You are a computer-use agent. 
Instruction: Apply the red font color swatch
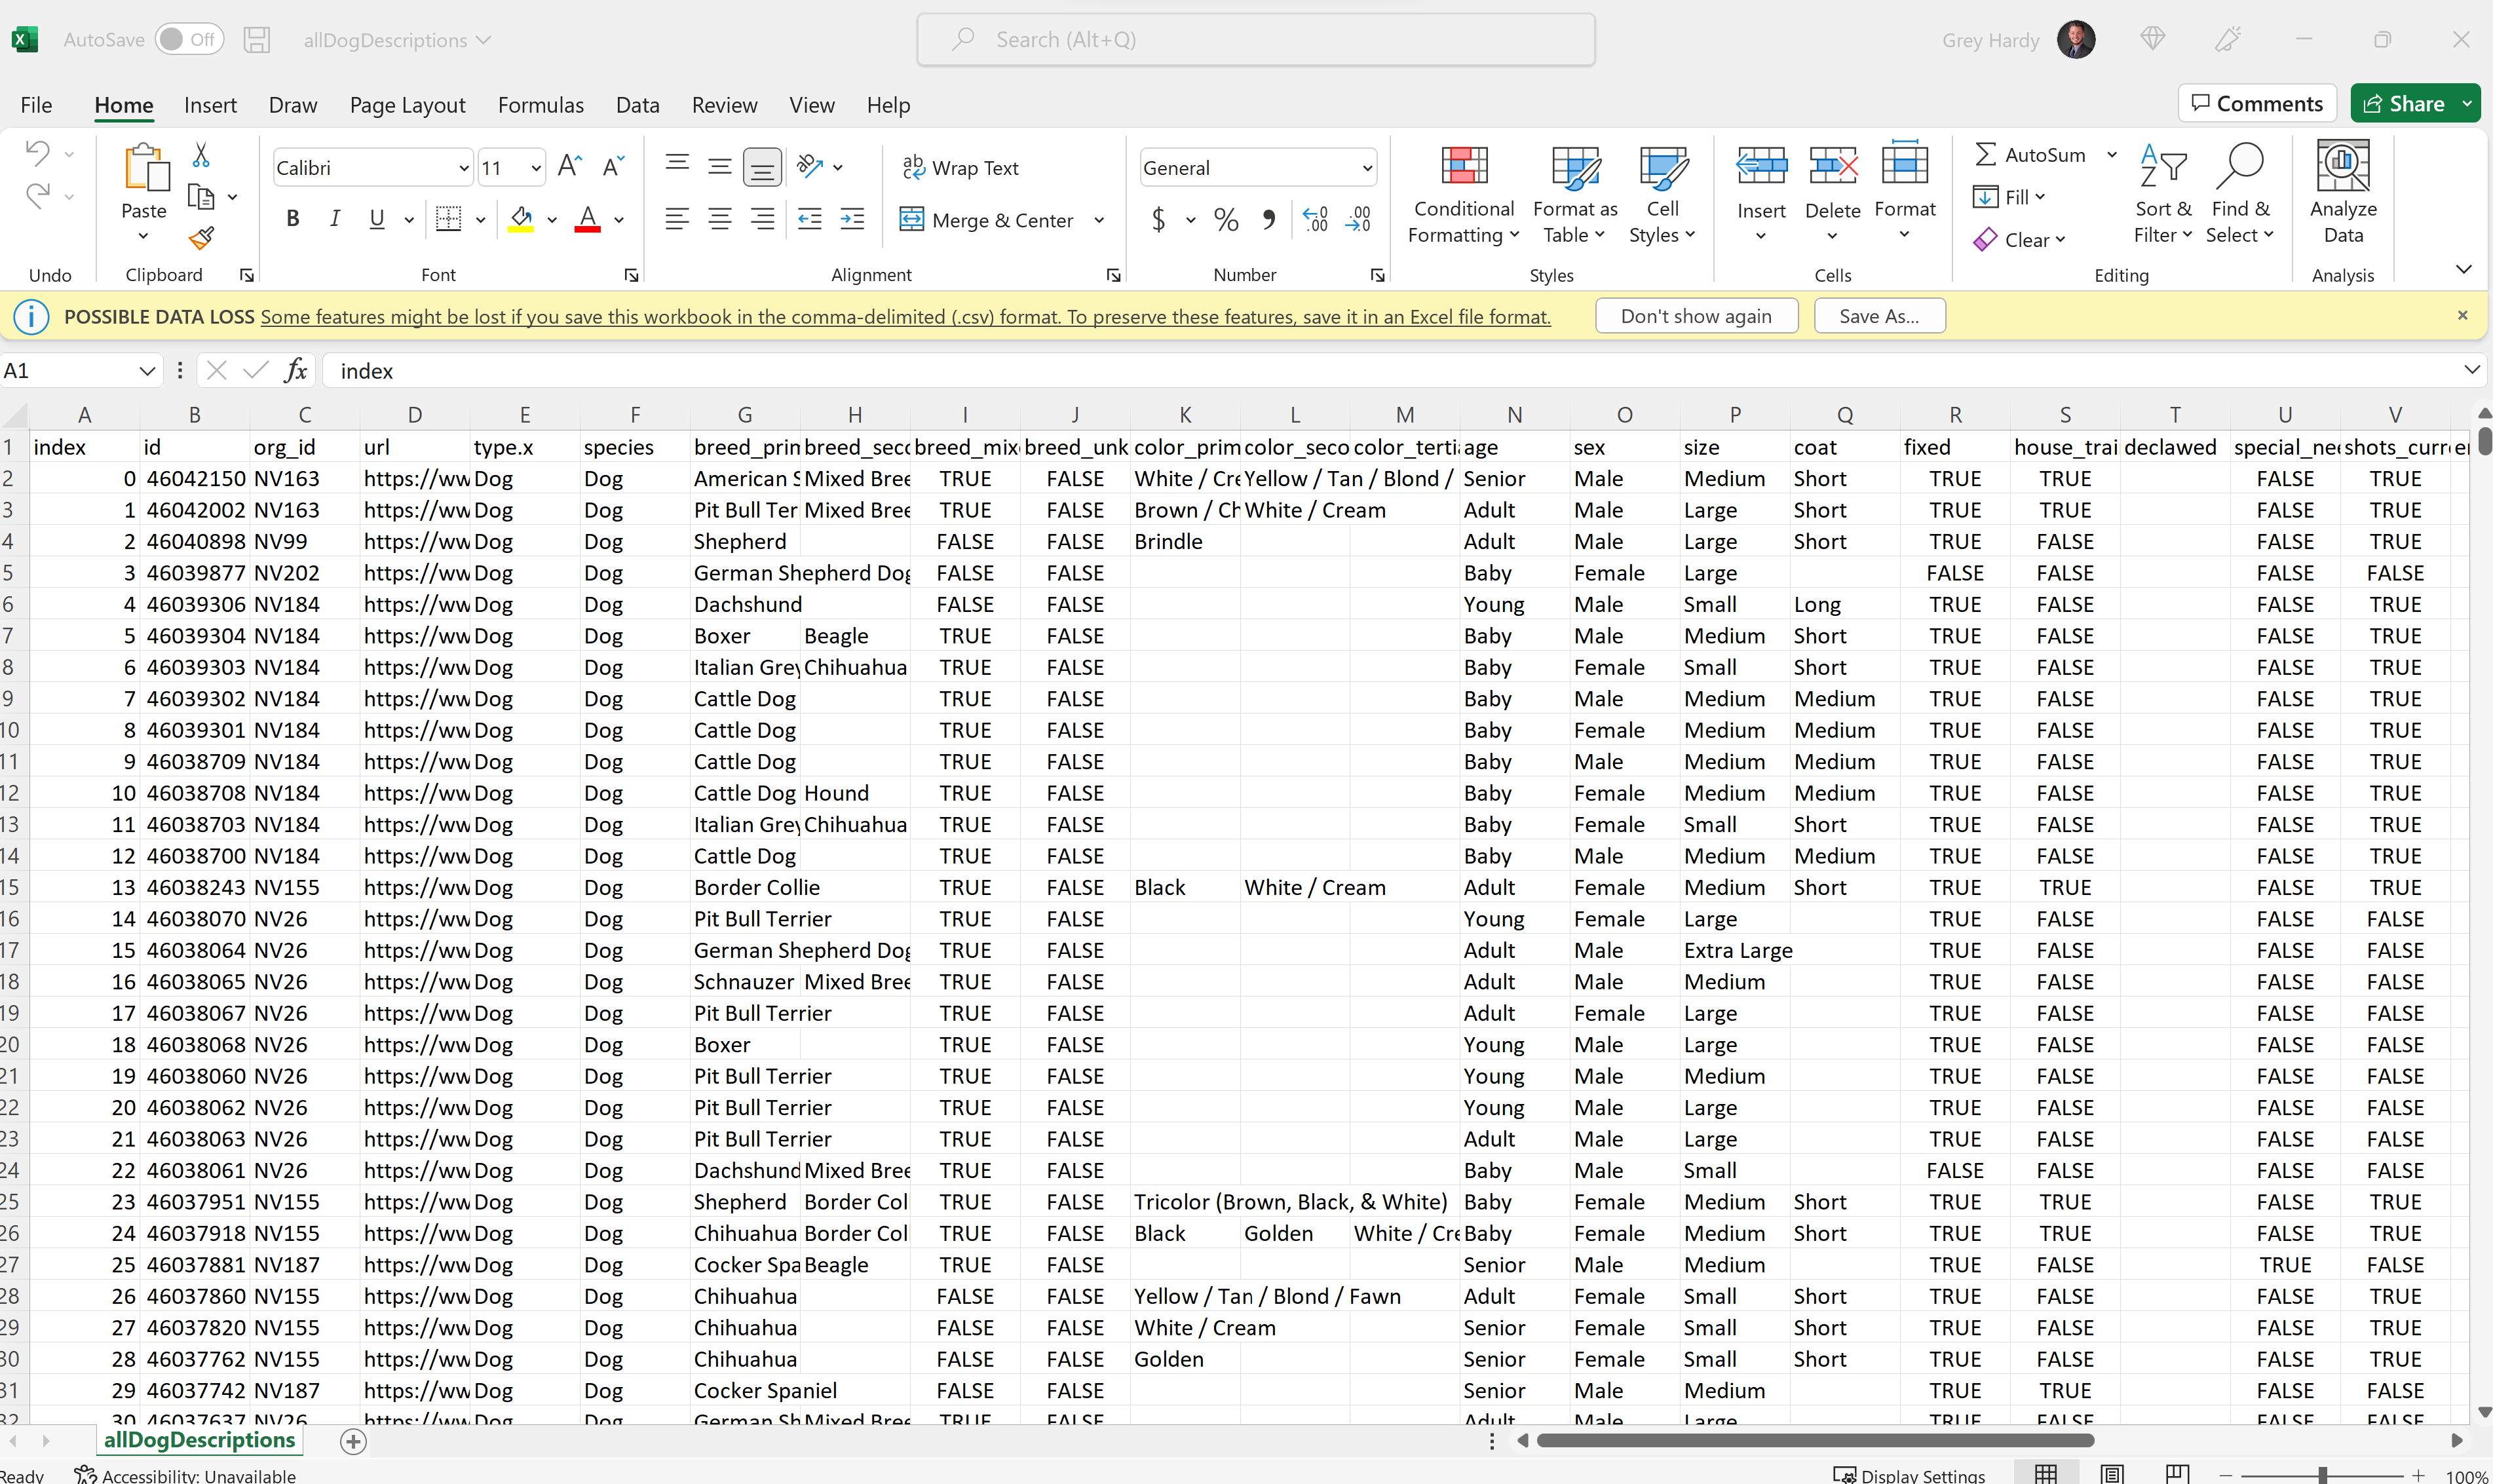pyautogui.click(x=587, y=219)
